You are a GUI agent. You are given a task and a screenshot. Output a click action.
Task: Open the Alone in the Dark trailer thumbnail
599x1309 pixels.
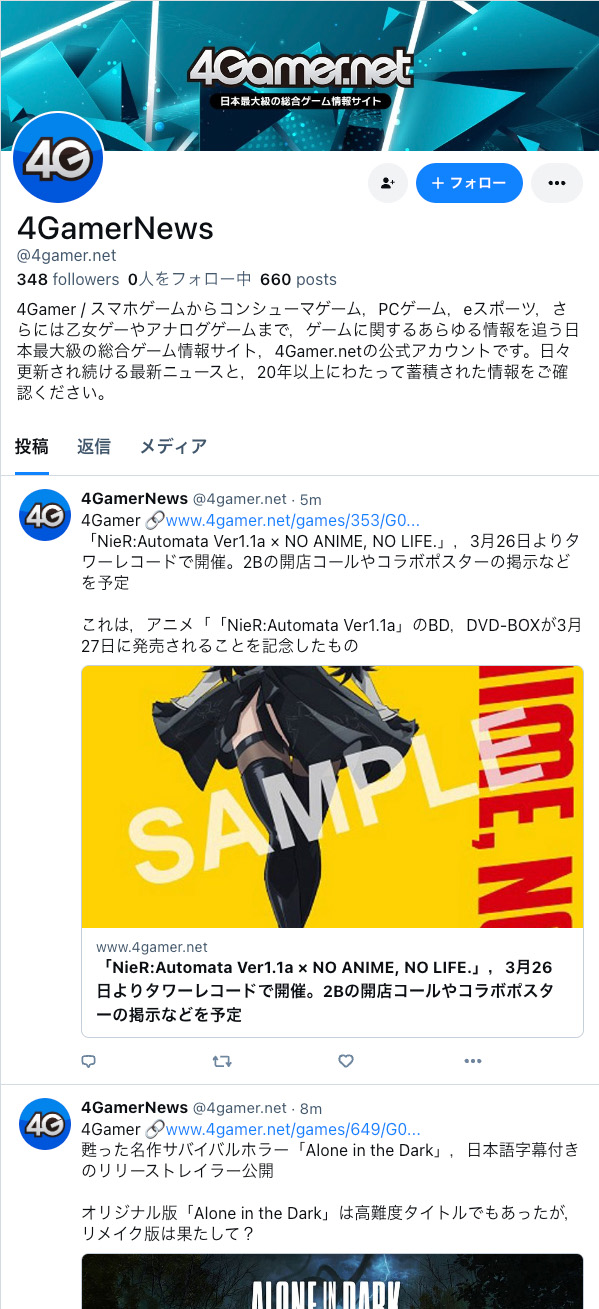click(x=332, y=1281)
